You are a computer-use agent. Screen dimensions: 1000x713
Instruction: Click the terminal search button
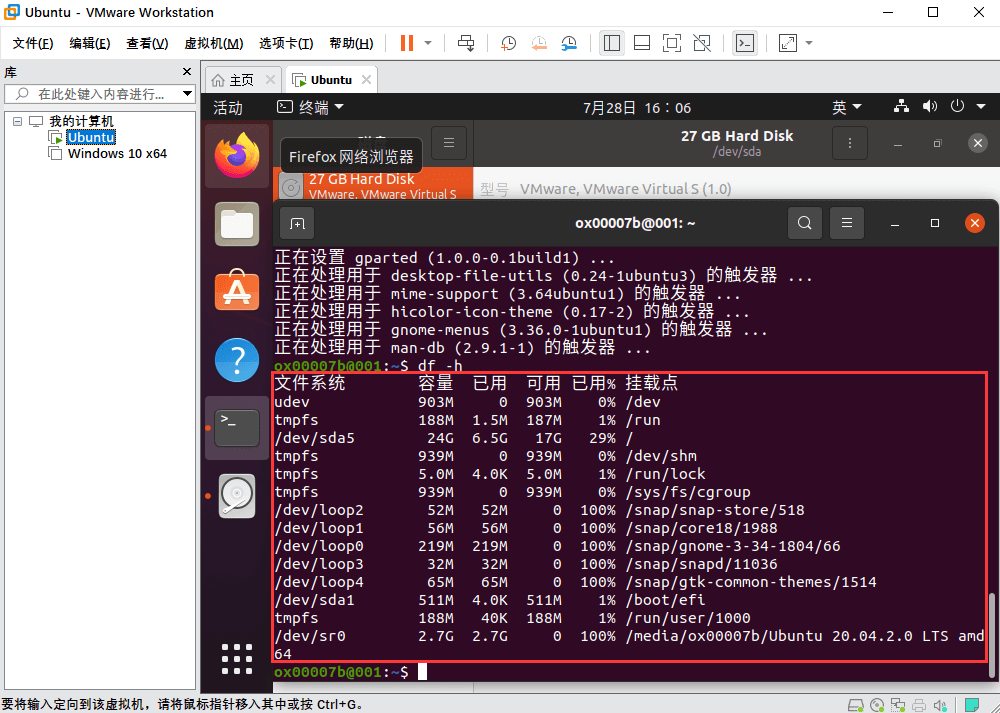click(x=805, y=224)
